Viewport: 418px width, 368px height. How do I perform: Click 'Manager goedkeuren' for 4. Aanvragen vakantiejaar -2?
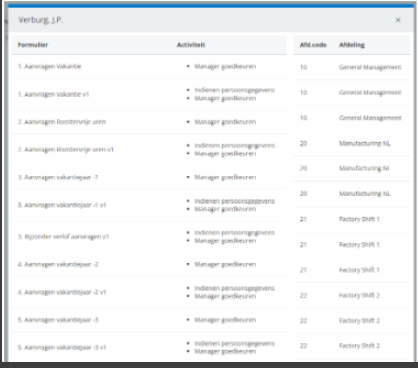click(225, 264)
